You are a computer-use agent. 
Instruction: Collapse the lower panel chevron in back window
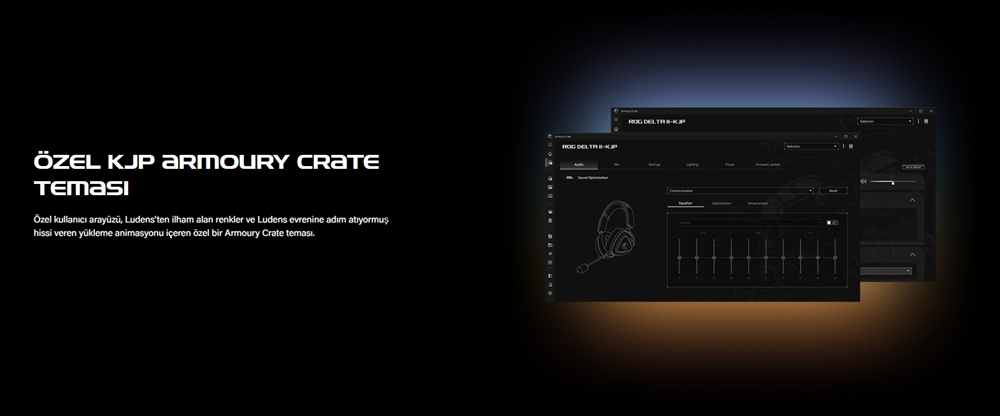[x=912, y=255]
